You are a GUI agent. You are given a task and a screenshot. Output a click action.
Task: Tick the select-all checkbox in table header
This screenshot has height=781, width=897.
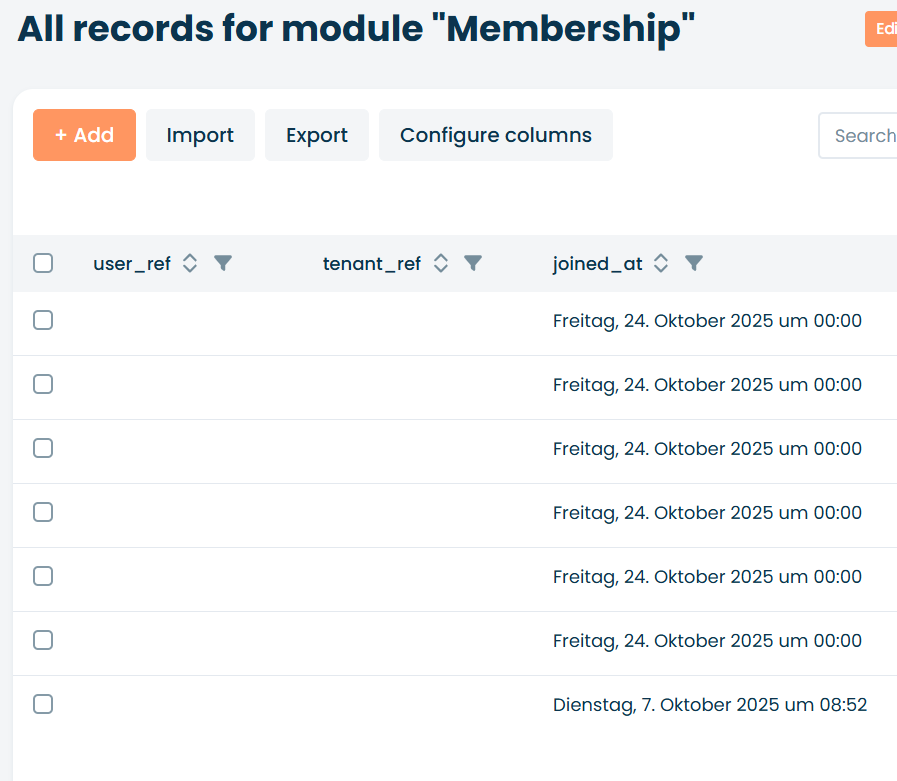coord(43,263)
